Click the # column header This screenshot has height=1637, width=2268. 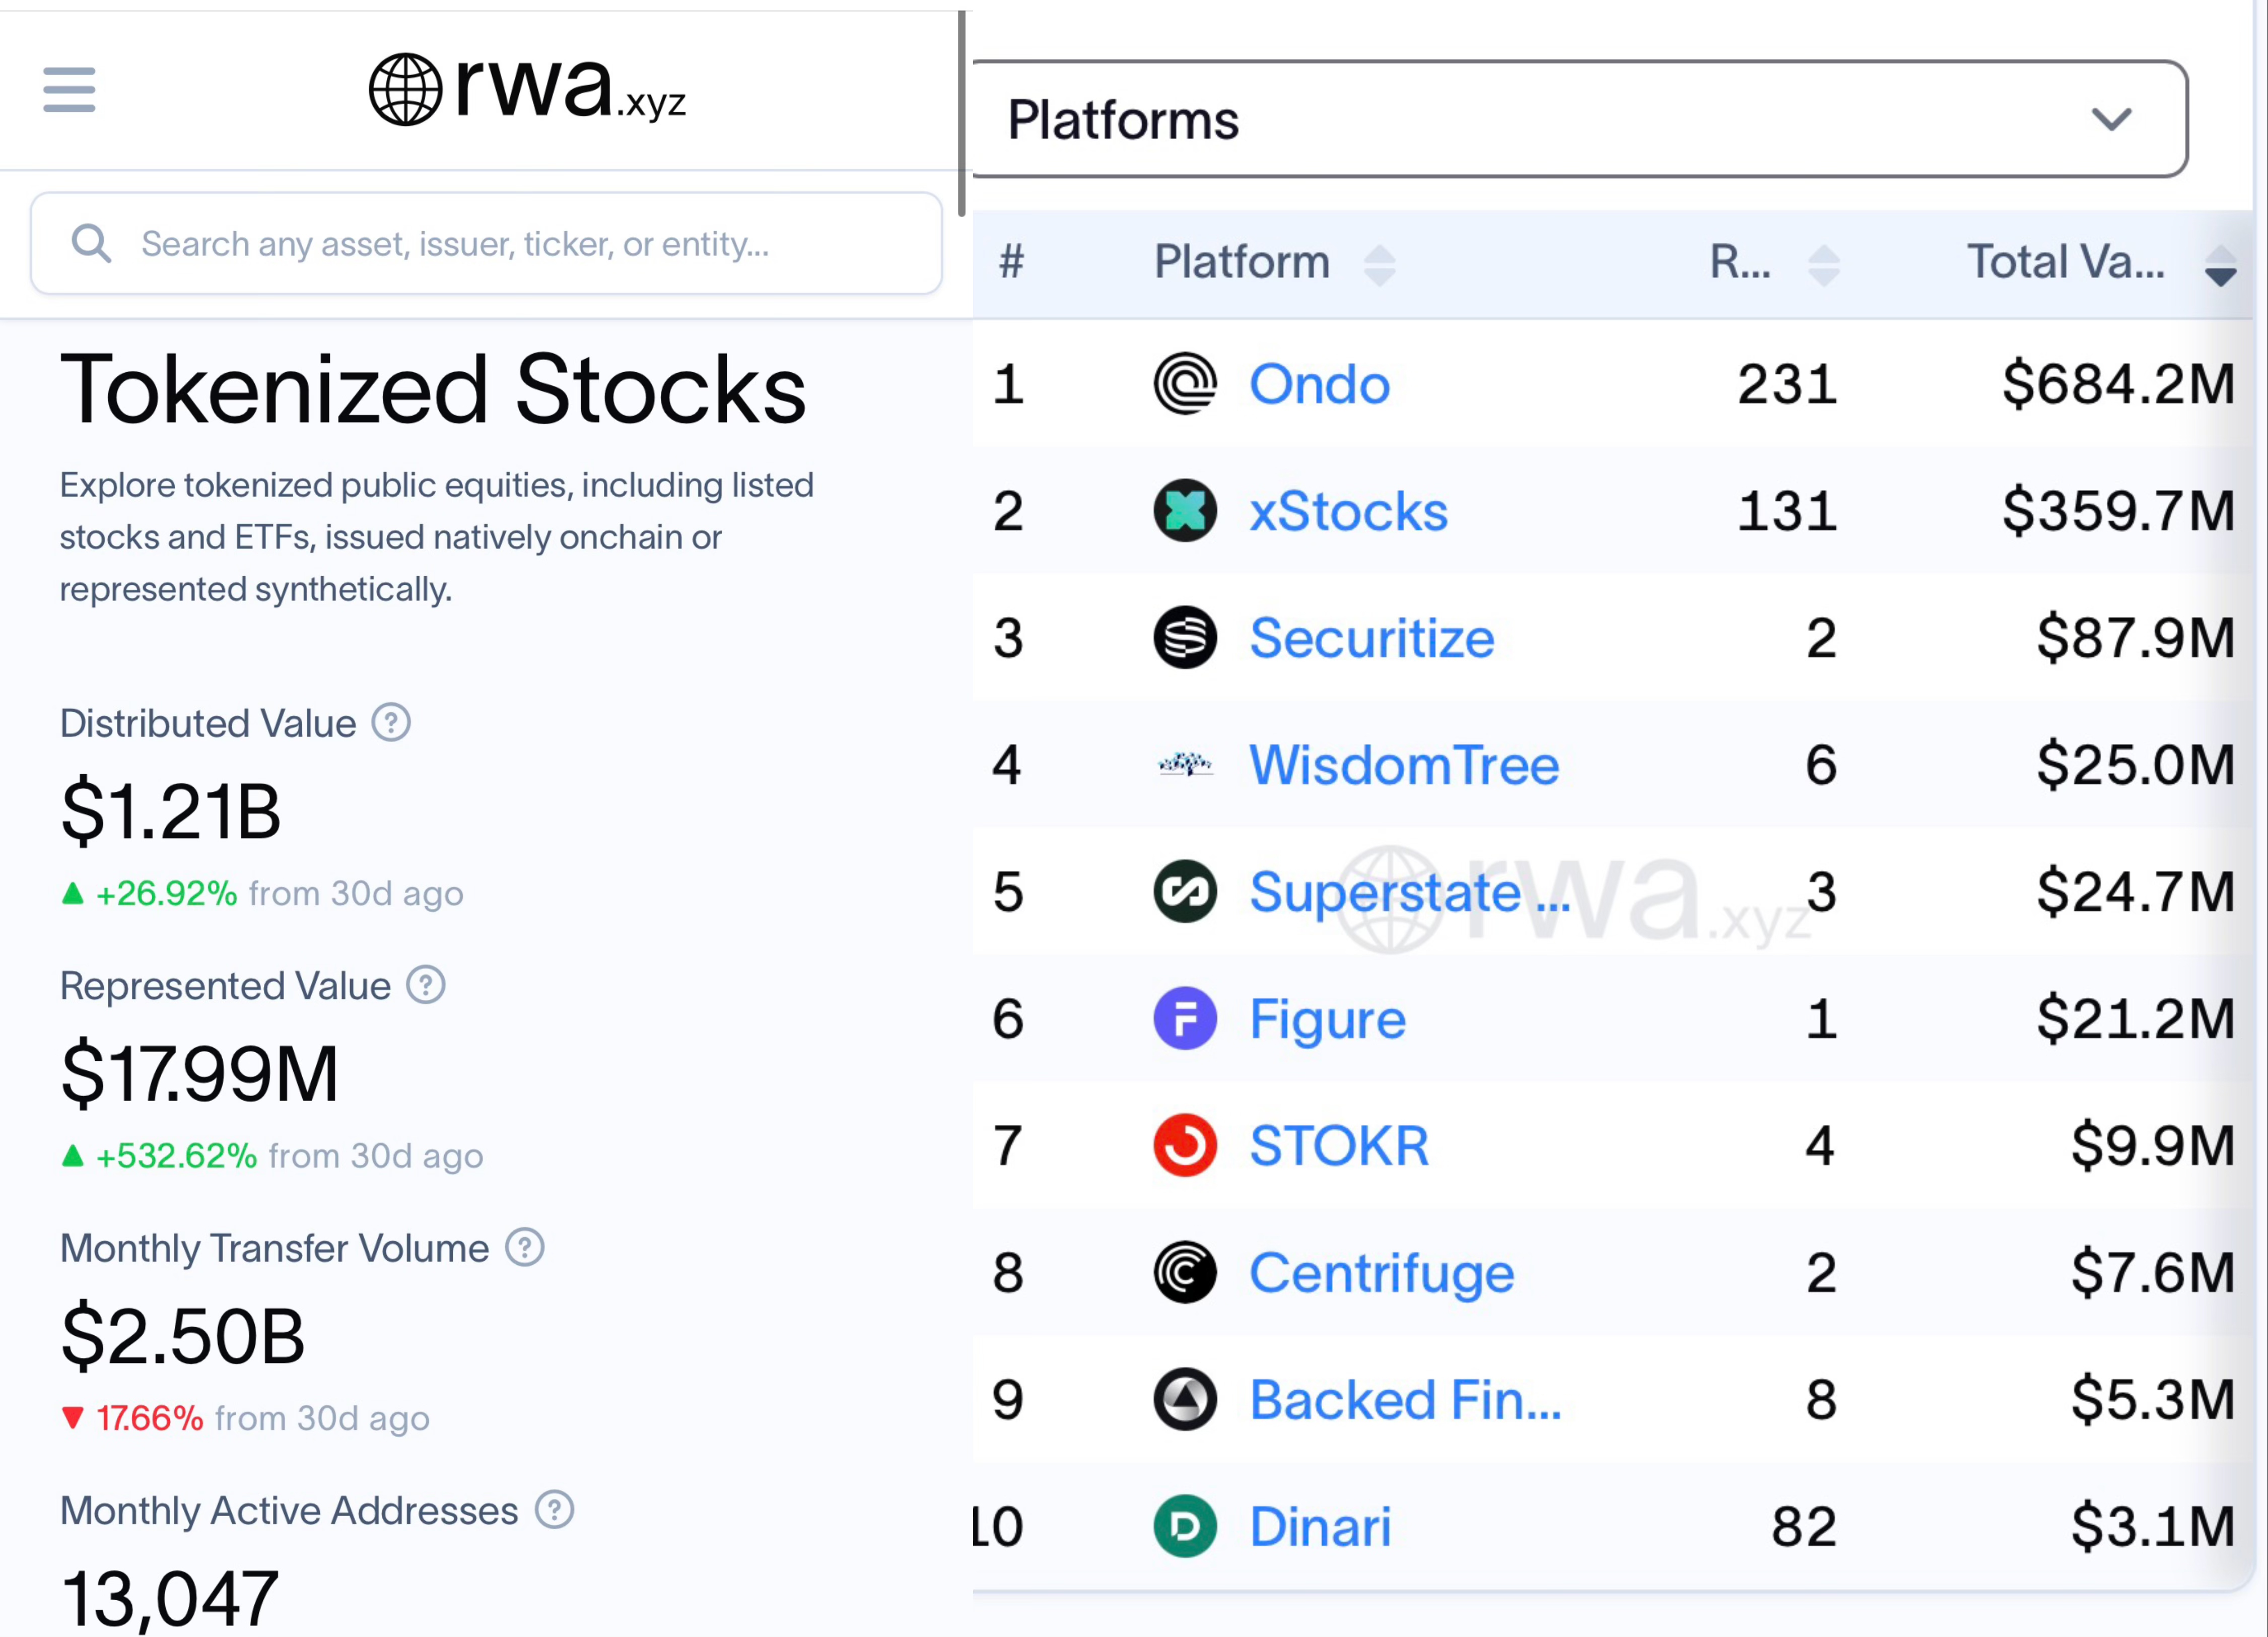(x=1011, y=262)
